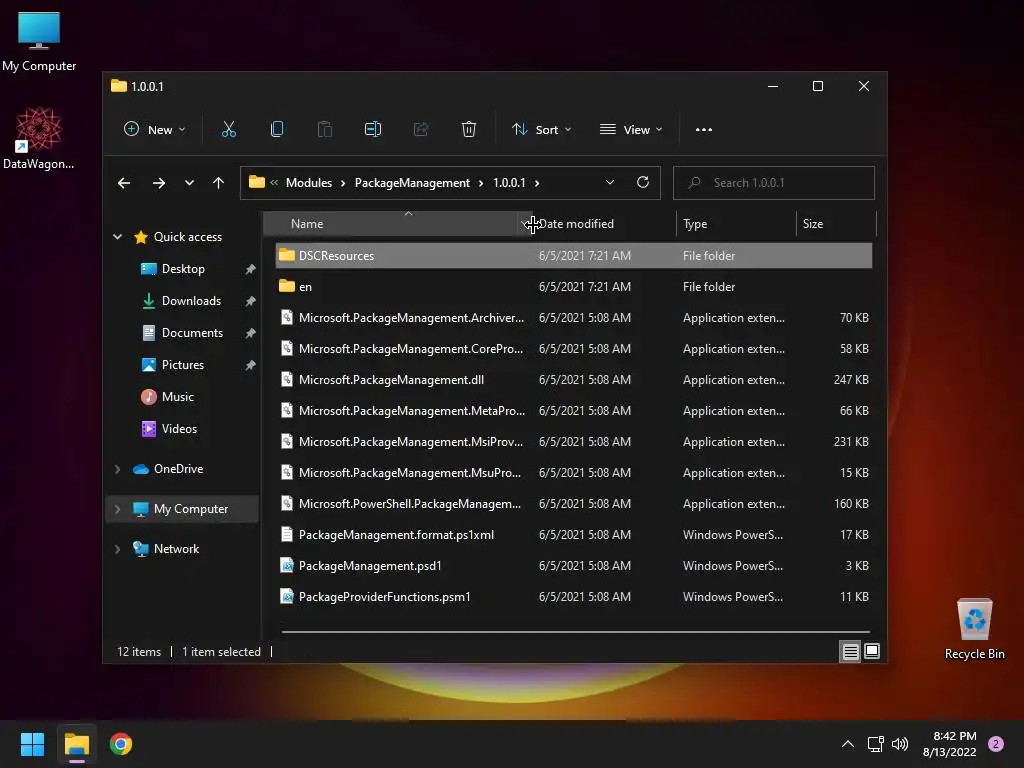Click 1.0.0.1 in the breadcrumb path
Viewport: 1024px width, 768px height.
click(509, 183)
